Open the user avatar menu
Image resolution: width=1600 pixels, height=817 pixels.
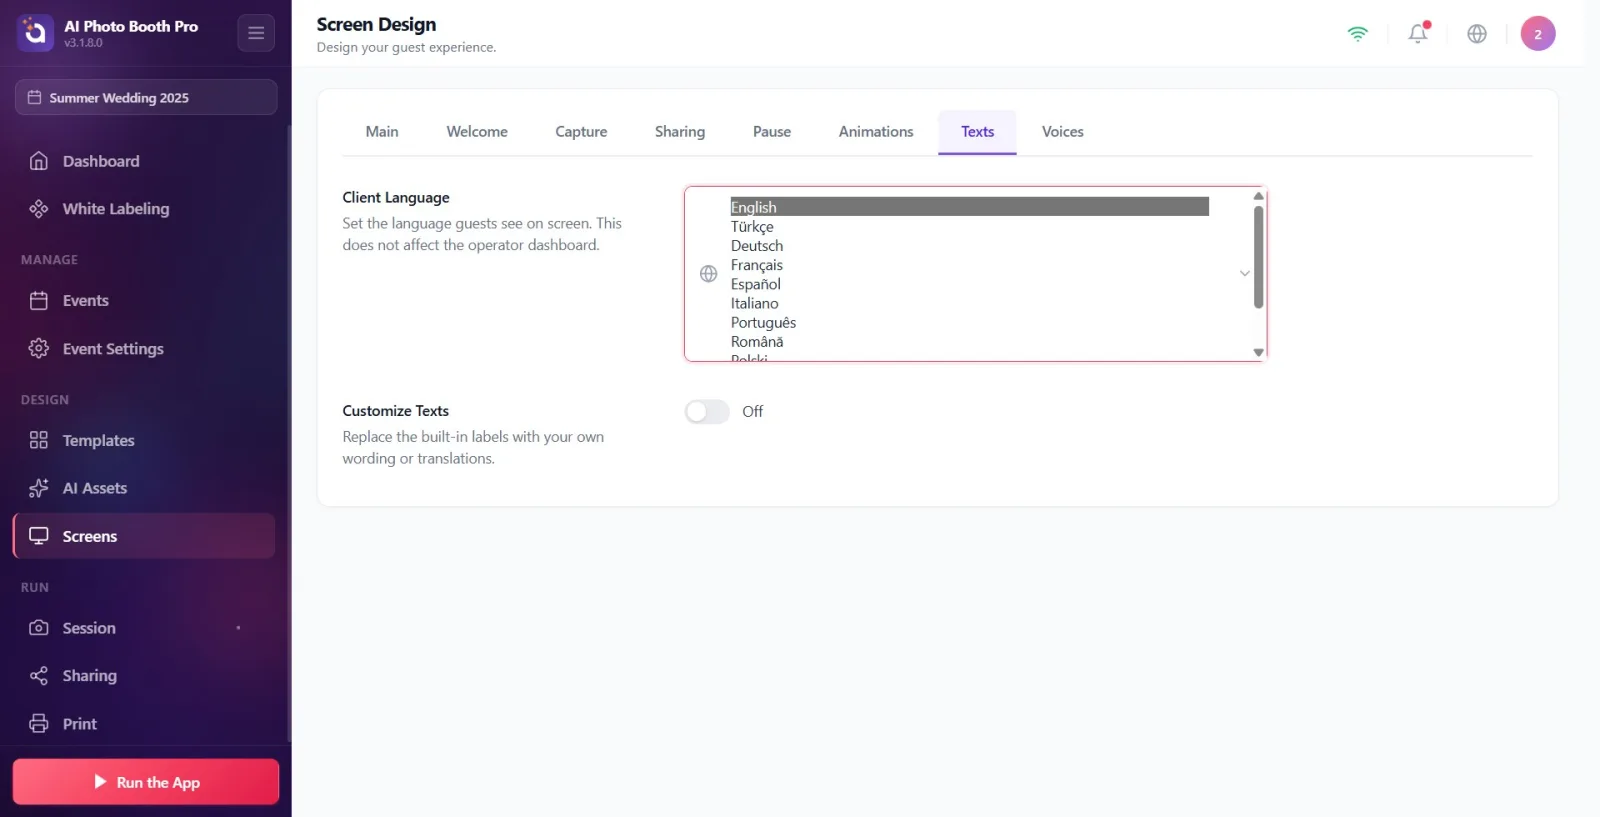pos(1538,34)
